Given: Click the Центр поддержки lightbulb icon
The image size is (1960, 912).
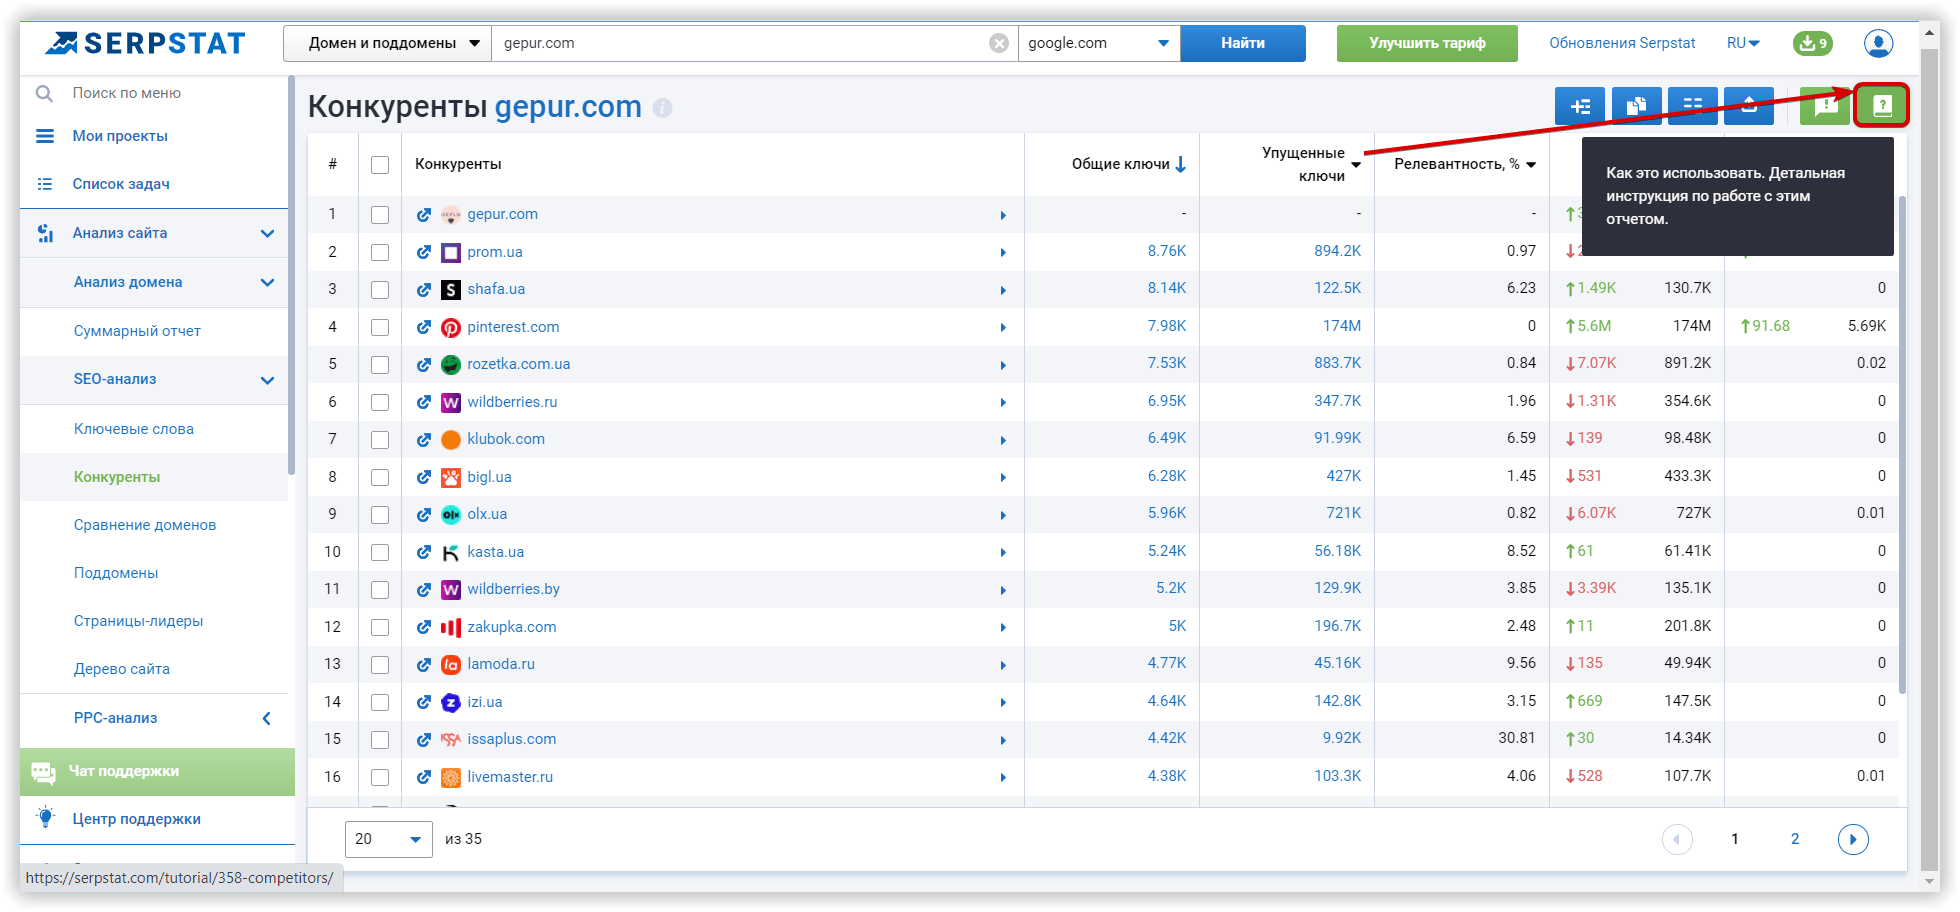Looking at the screenshot, I should 45,817.
